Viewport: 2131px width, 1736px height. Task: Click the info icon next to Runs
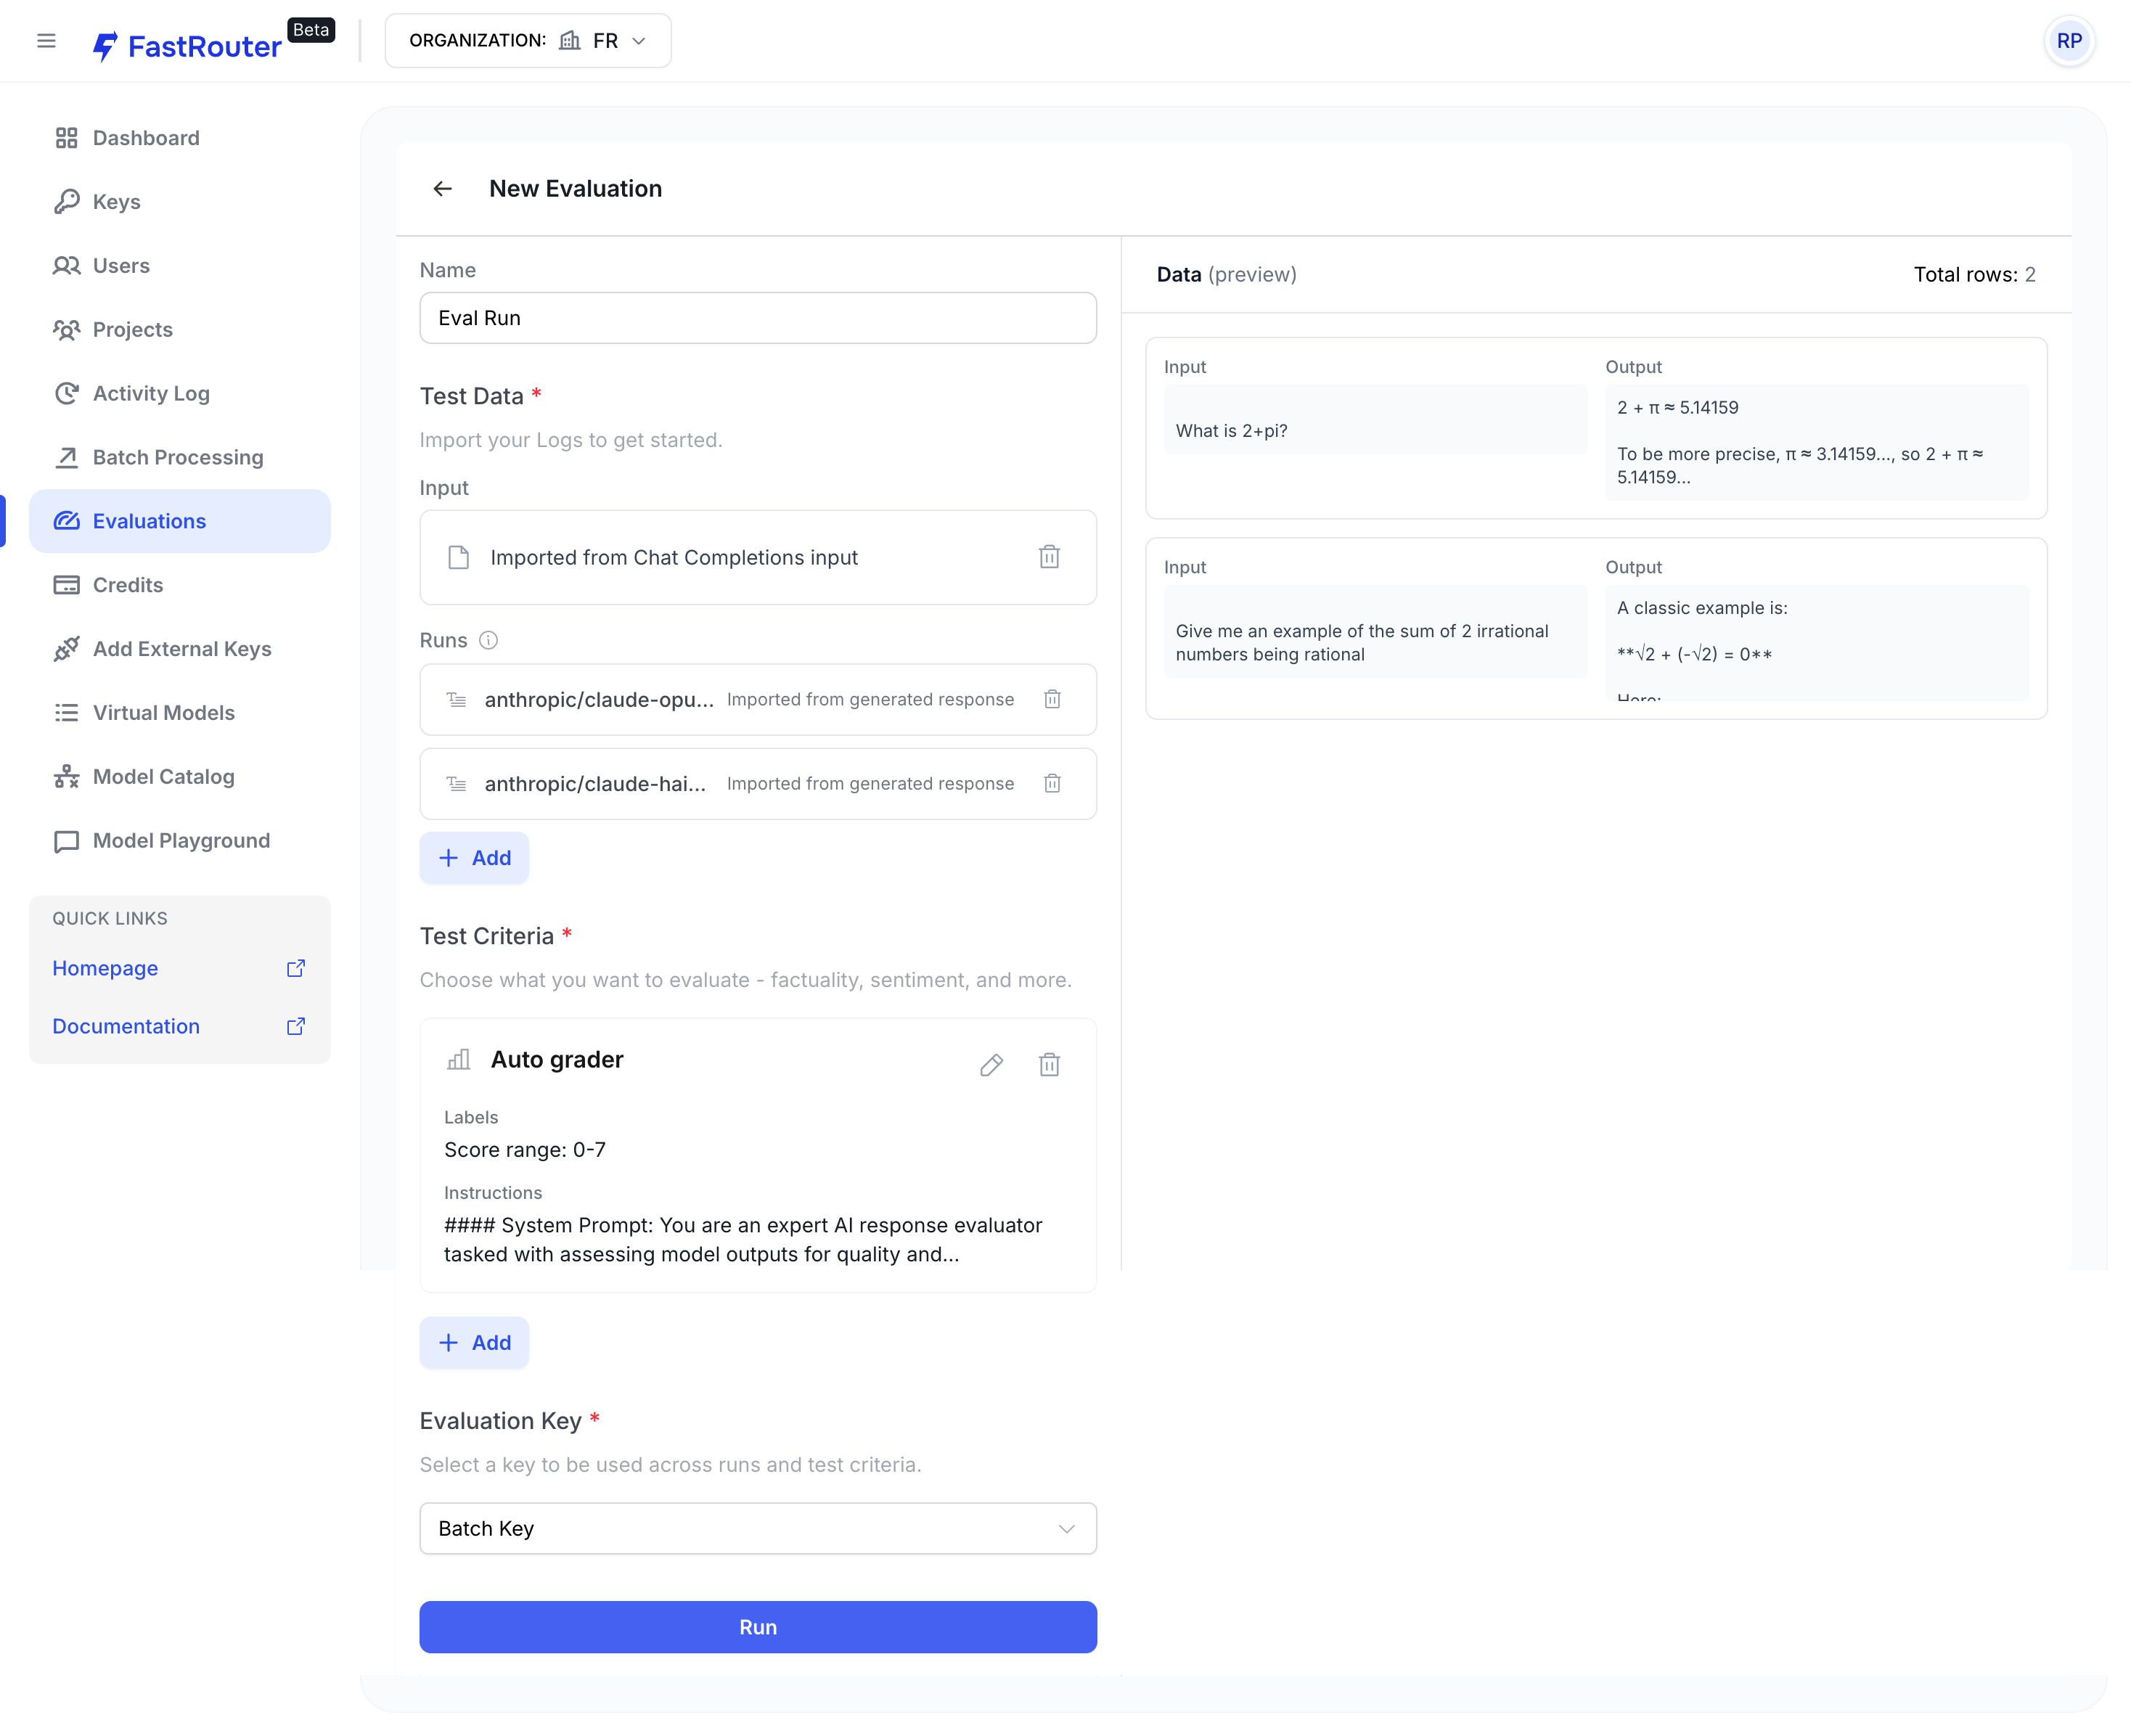488,640
